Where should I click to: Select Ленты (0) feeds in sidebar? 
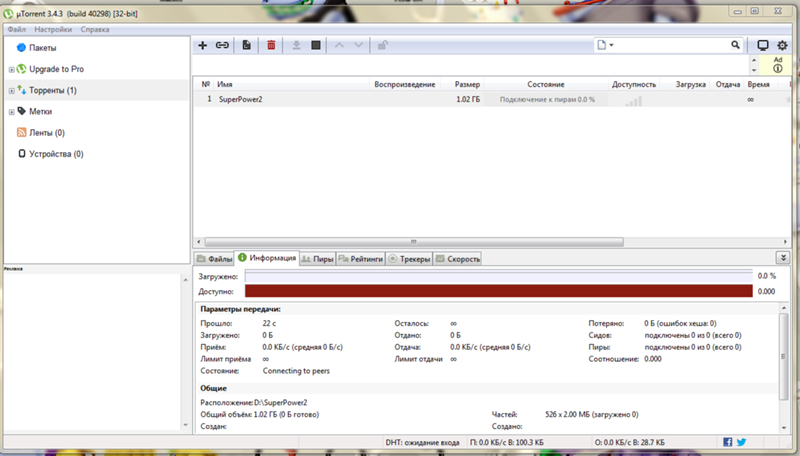[46, 133]
